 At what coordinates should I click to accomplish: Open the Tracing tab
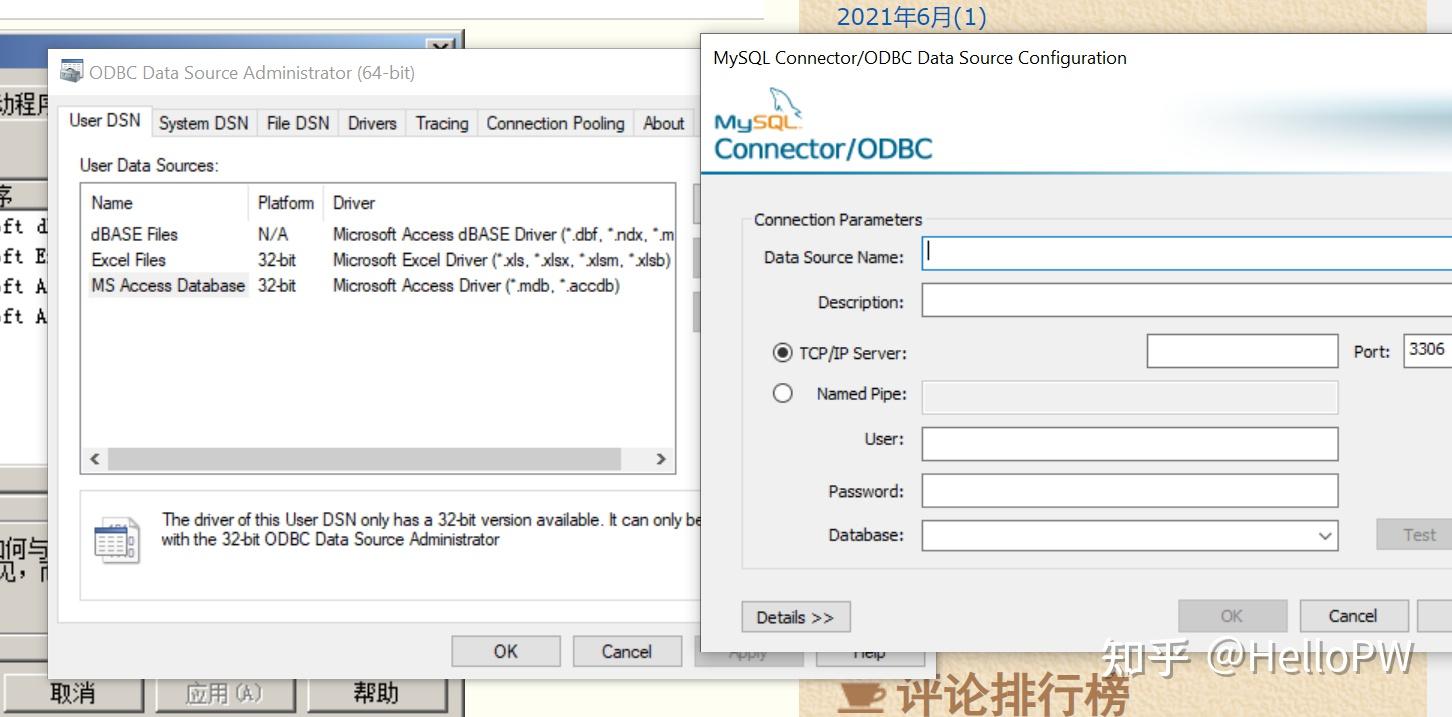click(441, 123)
